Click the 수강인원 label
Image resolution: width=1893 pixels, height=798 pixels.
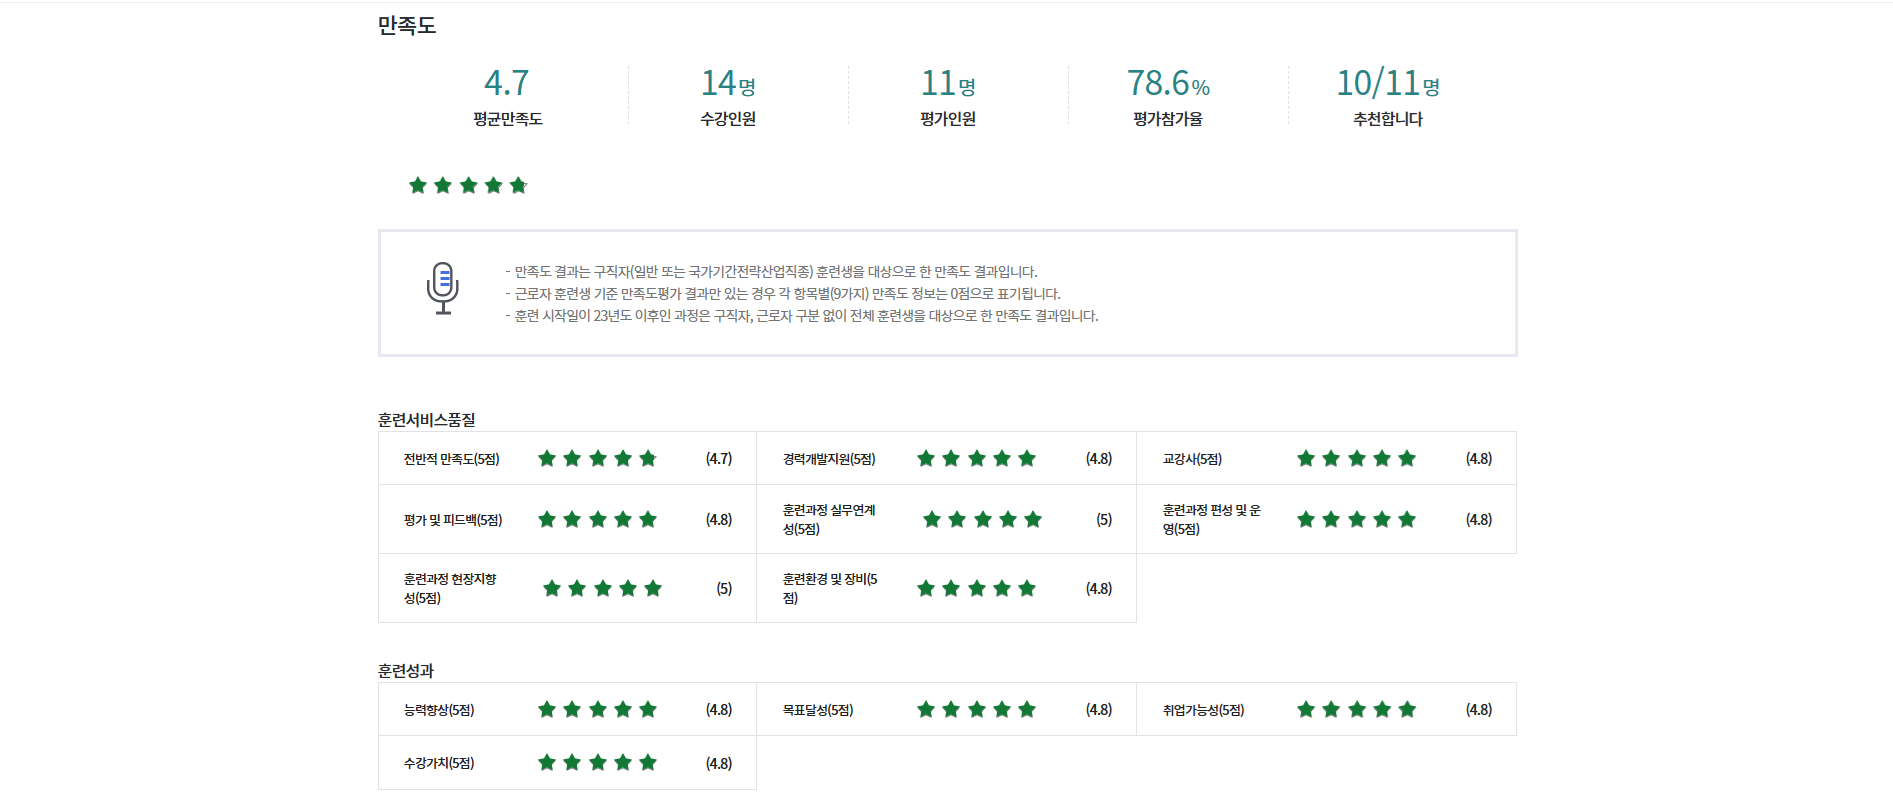click(728, 119)
